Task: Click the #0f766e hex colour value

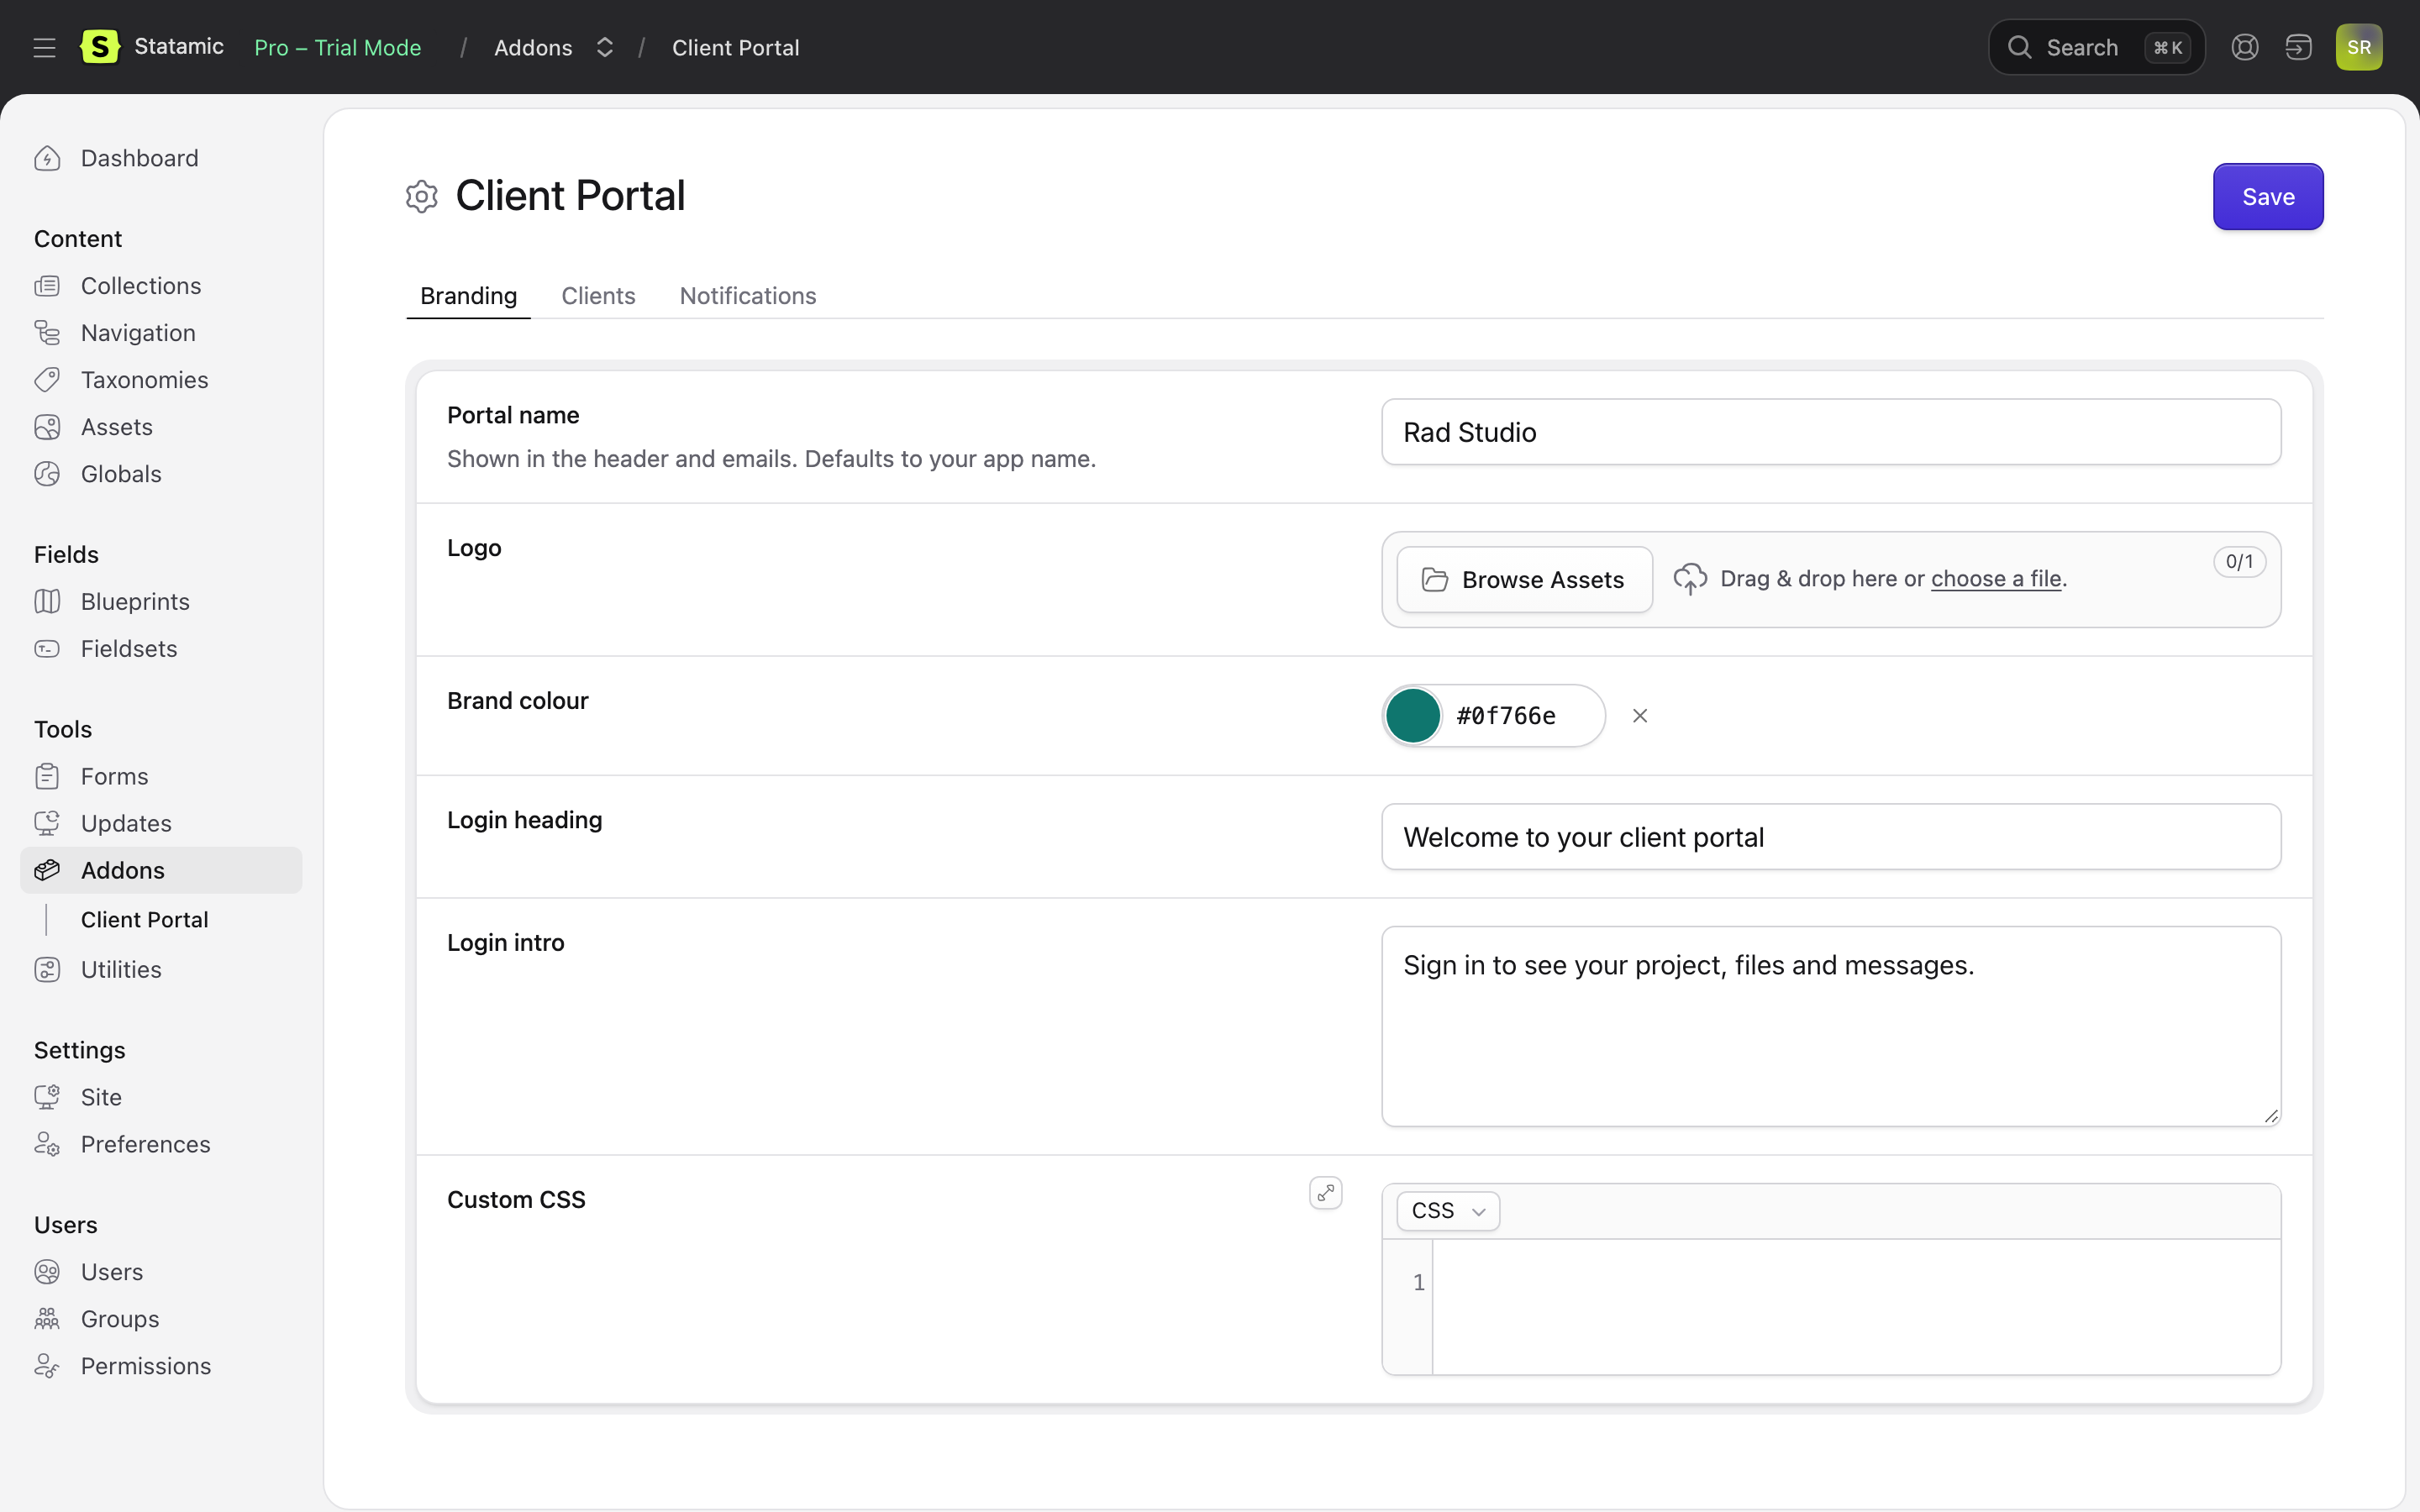Action: click(1506, 716)
